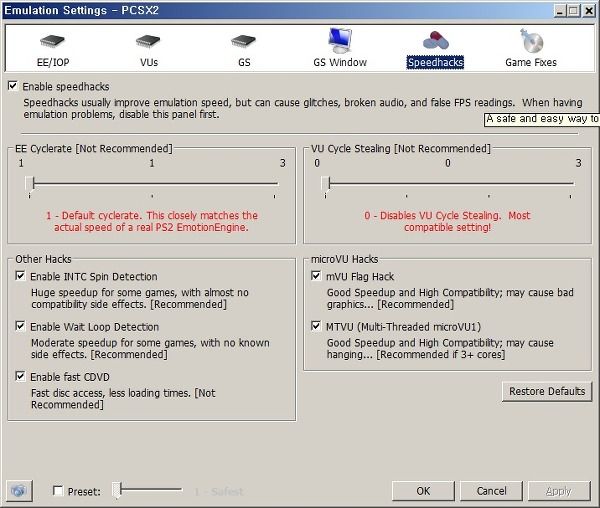Click the microVU Hacks group title

click(344, 259)
